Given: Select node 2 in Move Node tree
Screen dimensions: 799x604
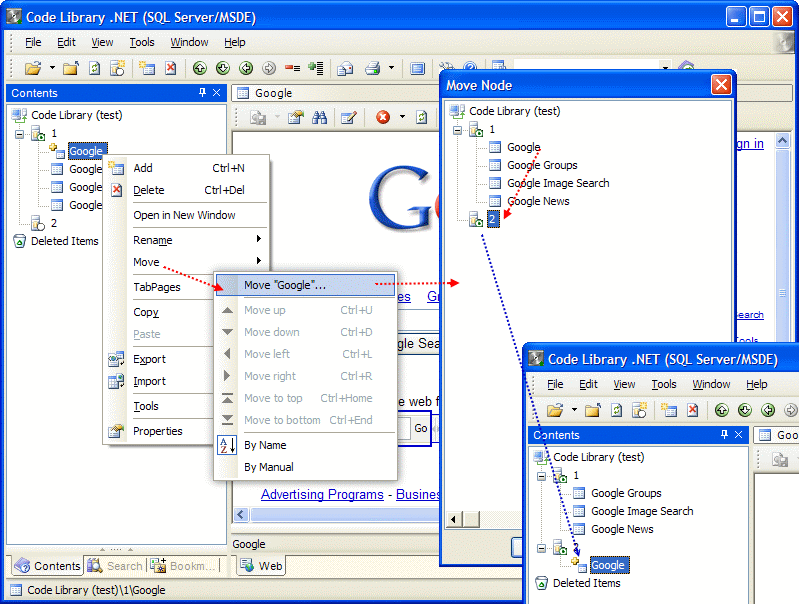Looking at the screenshot, I should coord(493,219).
